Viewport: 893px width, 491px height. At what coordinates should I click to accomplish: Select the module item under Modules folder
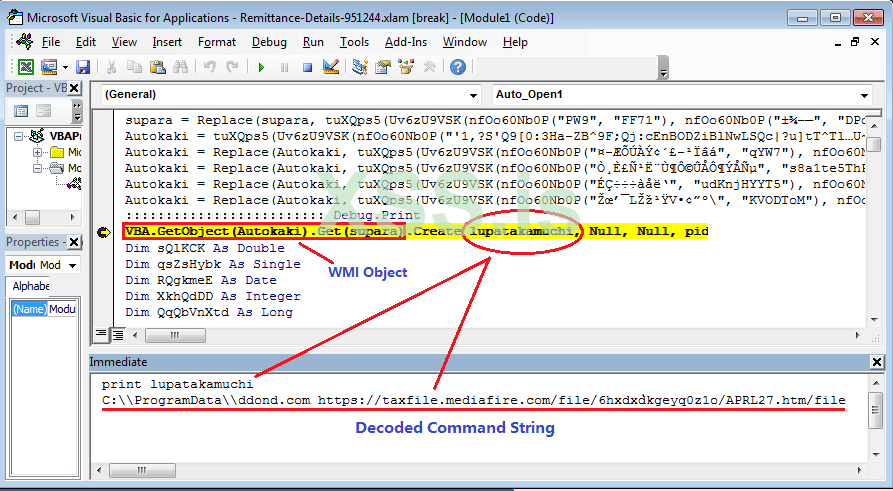click(74, 183)
